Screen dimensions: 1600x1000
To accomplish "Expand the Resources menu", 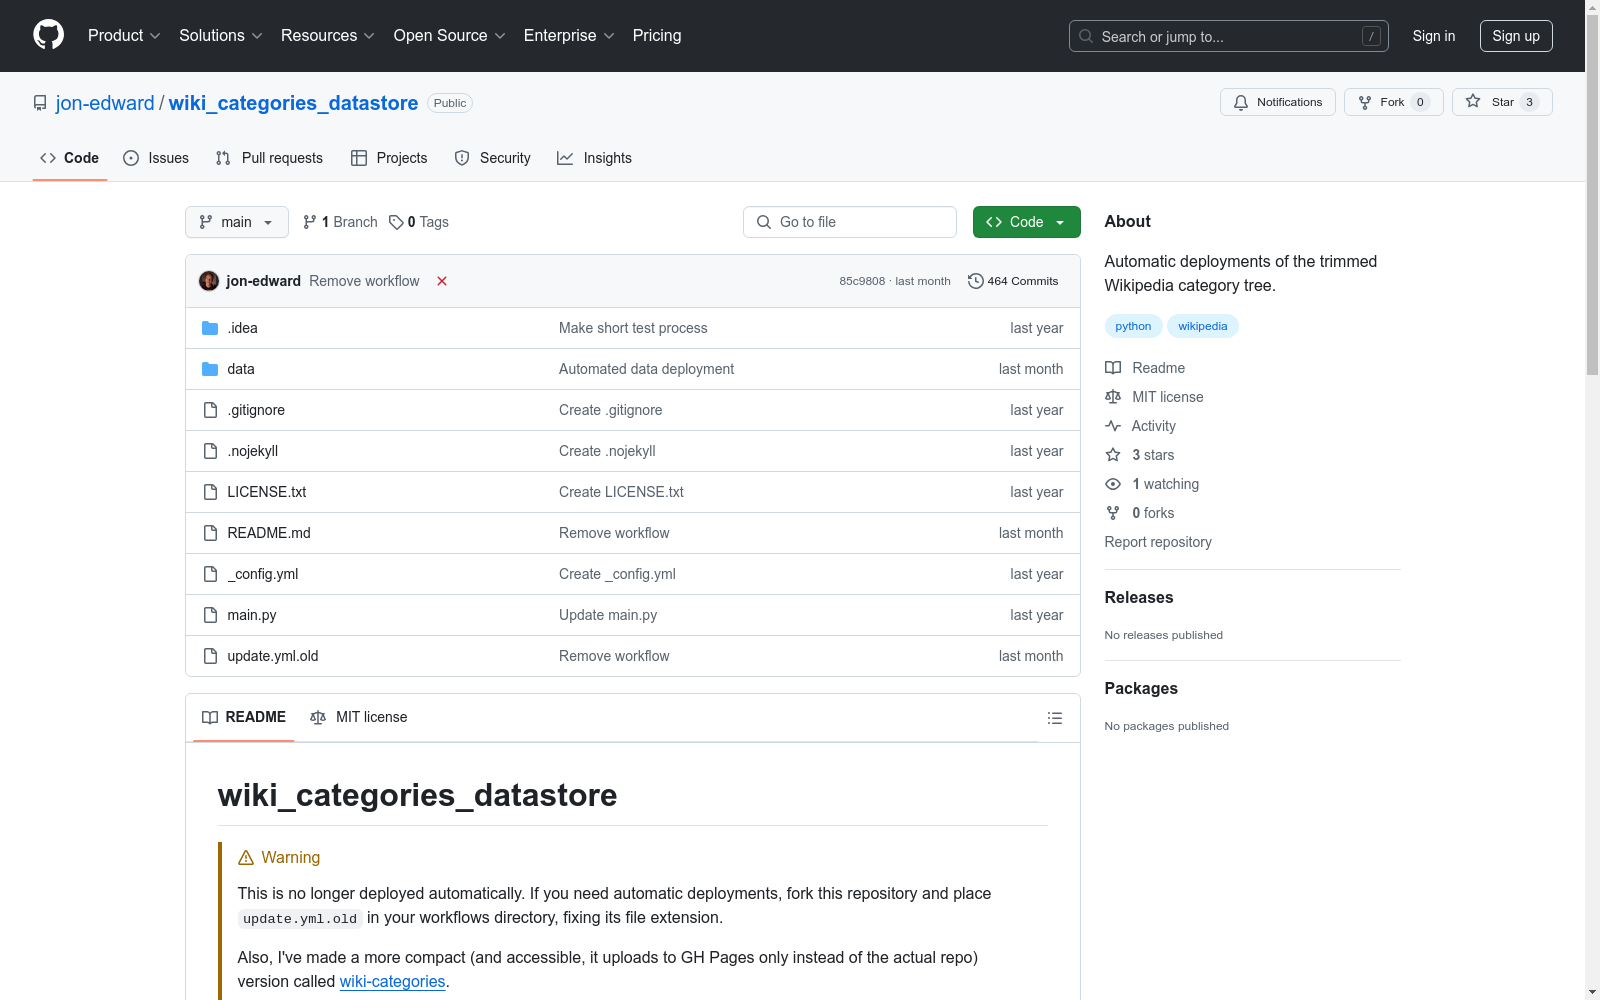I will (x=328, y=36).
